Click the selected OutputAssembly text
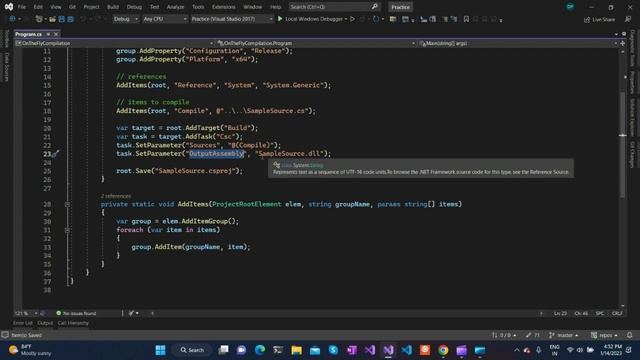 (x=217, y=153)
